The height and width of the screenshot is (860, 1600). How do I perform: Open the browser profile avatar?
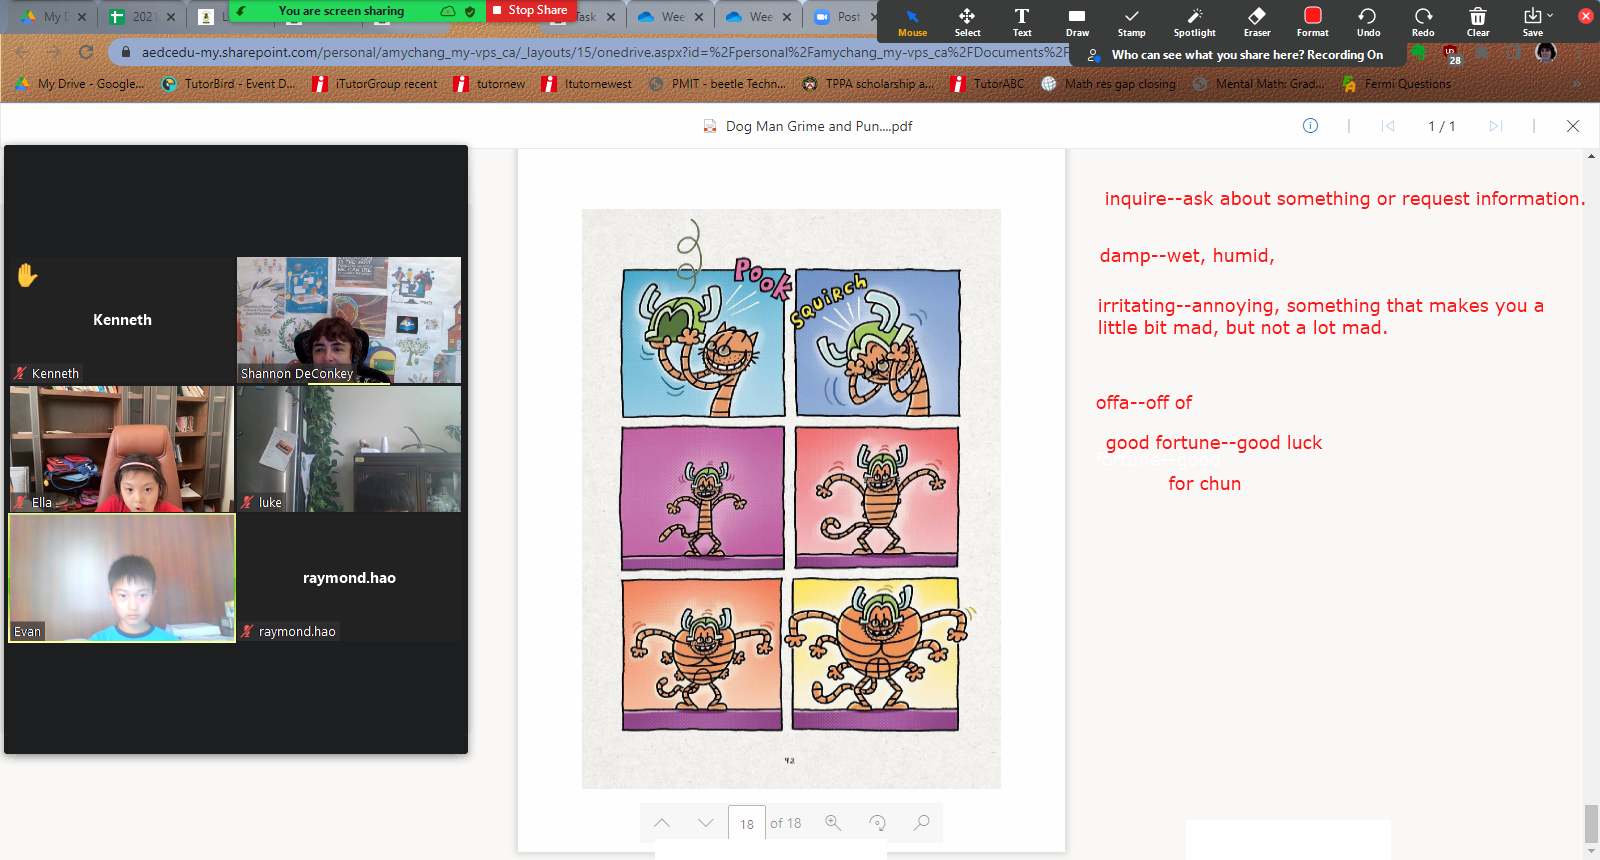[1546, 52]
